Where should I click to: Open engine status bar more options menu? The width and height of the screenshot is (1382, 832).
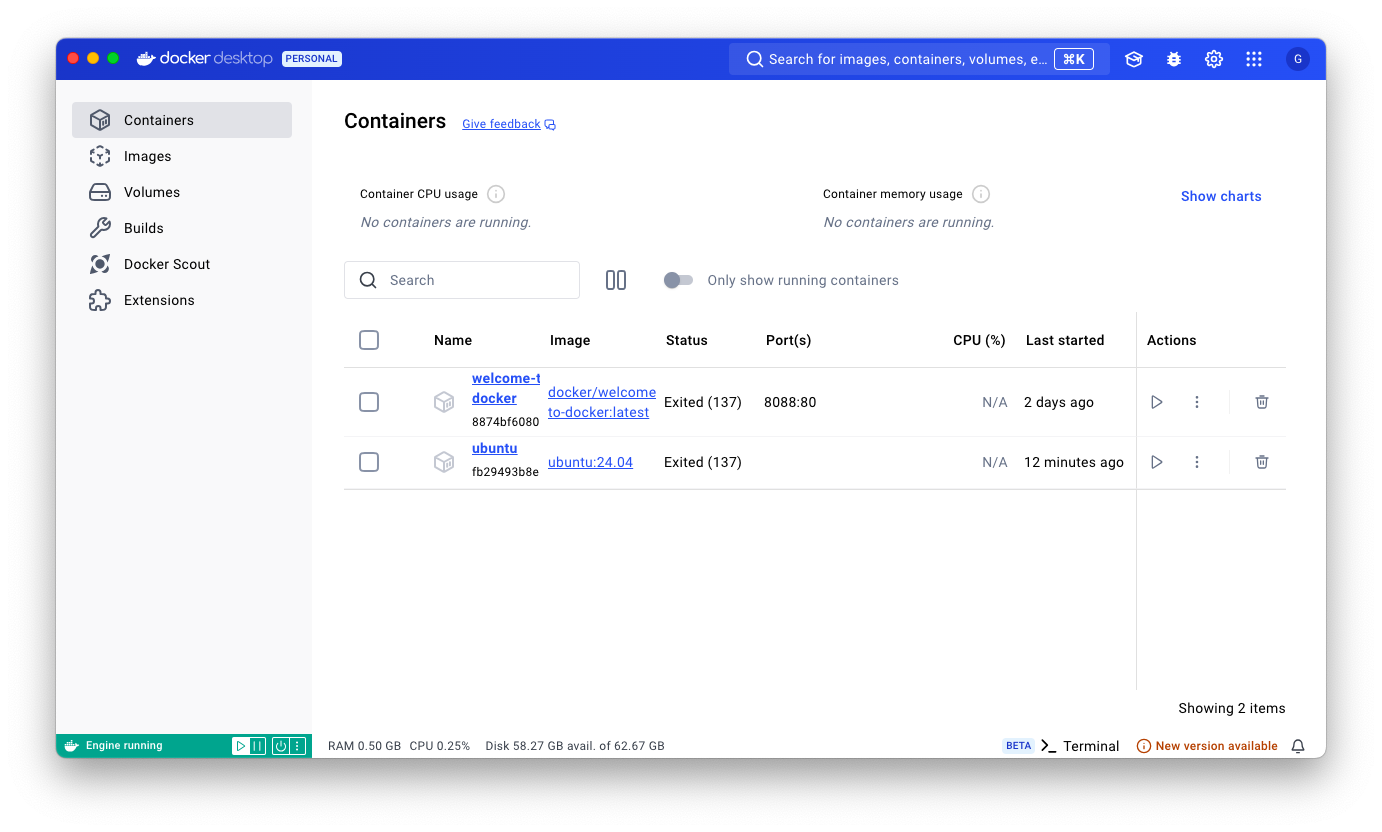(297, 746)
